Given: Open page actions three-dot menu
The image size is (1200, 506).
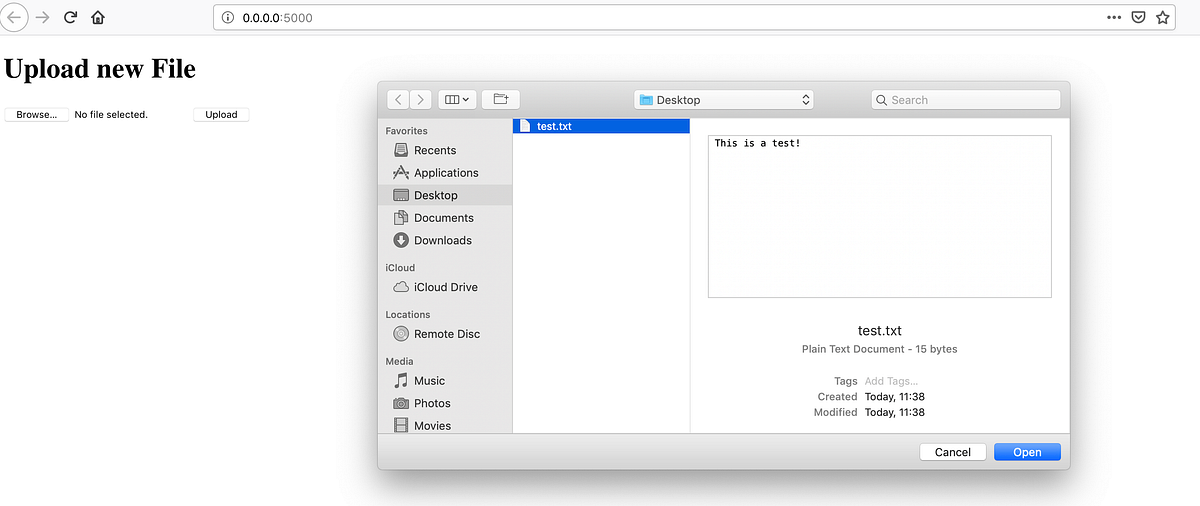Looking at the screenshot, I should click(1114, 17).
